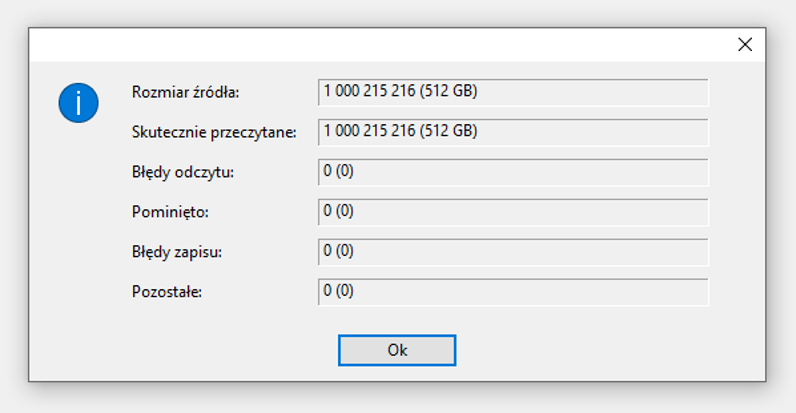Click the "Skutecznie przeczytane:" label
This screenshot has width=796, height=413.
[x=214, y=132]
